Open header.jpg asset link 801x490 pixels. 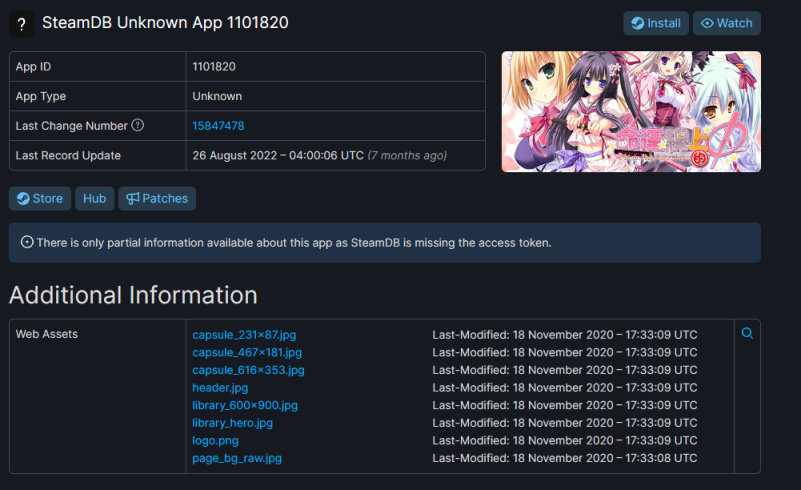[220, 388]
